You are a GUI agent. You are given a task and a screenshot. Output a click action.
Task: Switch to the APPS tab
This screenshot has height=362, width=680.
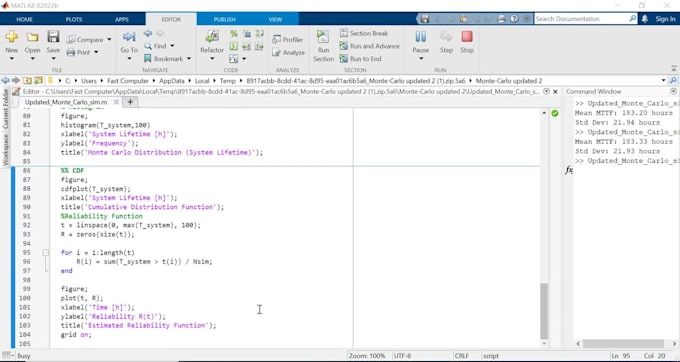click(122, 19)
